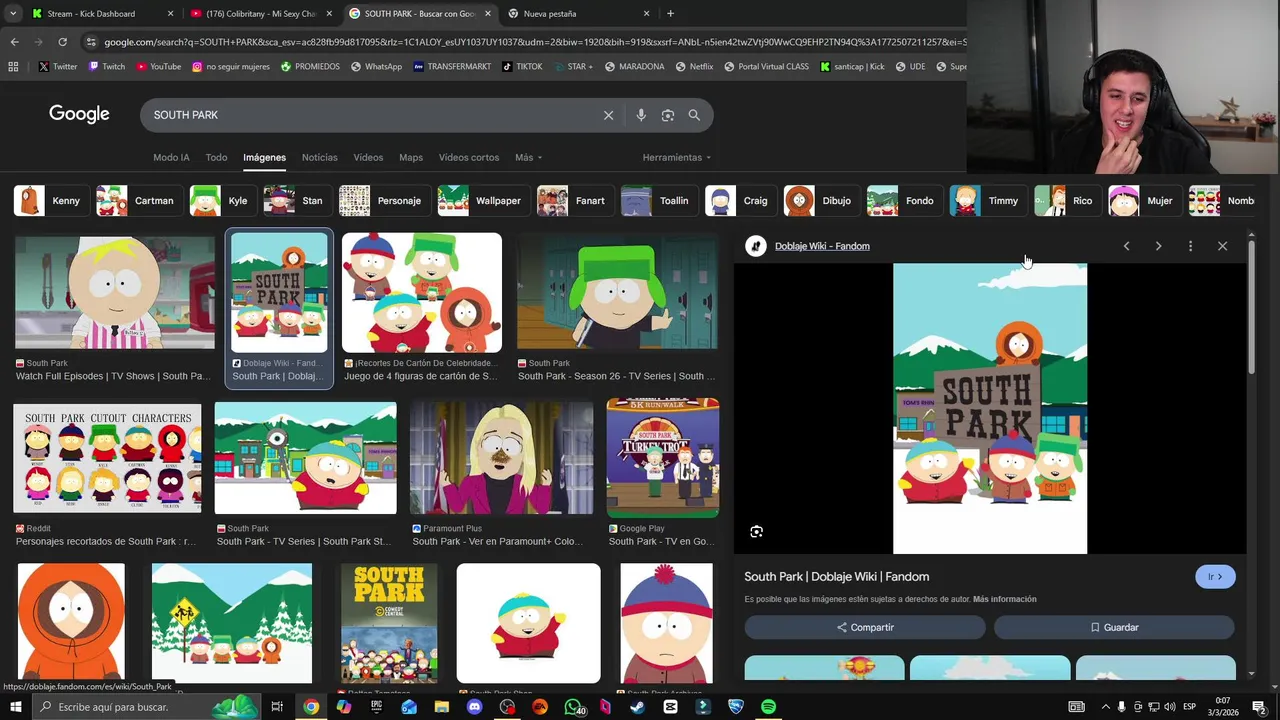
Task: Open the Netflix bookmark
Action: click(694, 67)
